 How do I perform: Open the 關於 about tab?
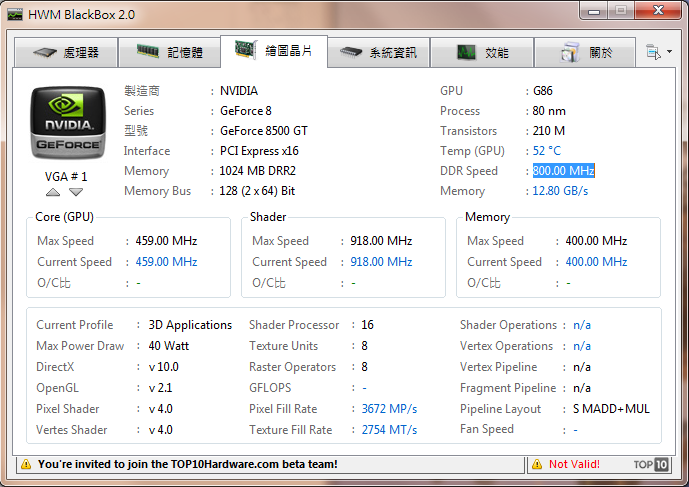585,53
